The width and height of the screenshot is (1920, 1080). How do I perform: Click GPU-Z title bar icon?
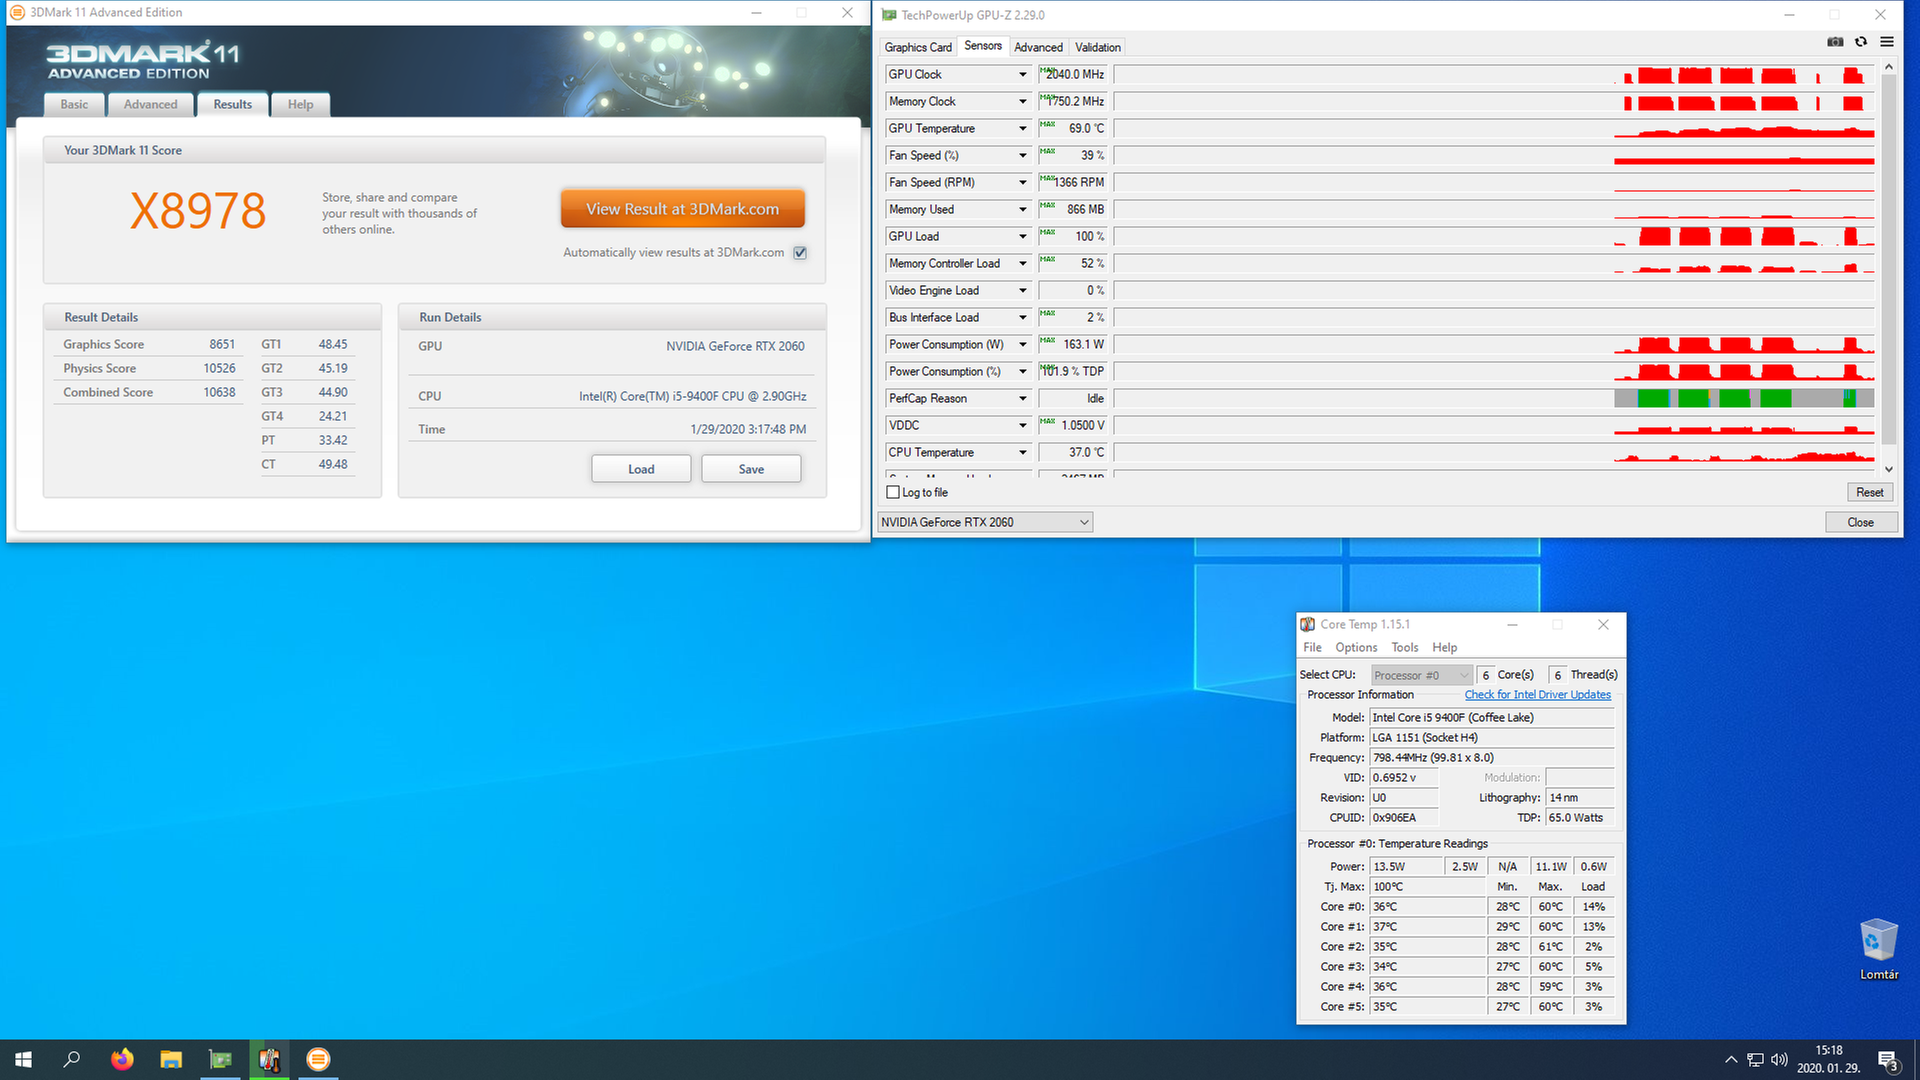click(889, 15)
